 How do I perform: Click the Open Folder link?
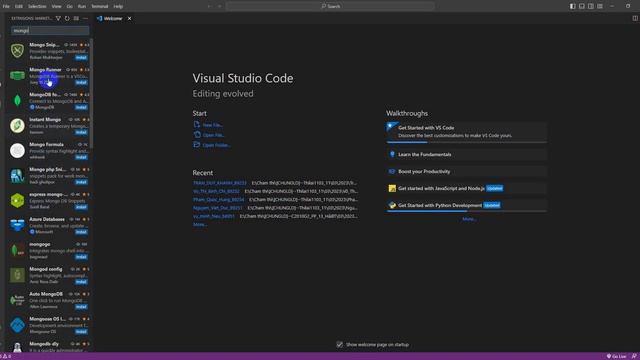(216, 145)
